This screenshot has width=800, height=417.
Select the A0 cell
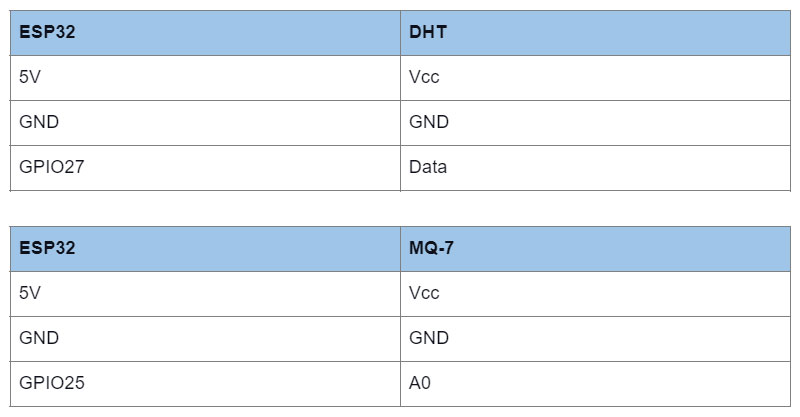point(595,384)
